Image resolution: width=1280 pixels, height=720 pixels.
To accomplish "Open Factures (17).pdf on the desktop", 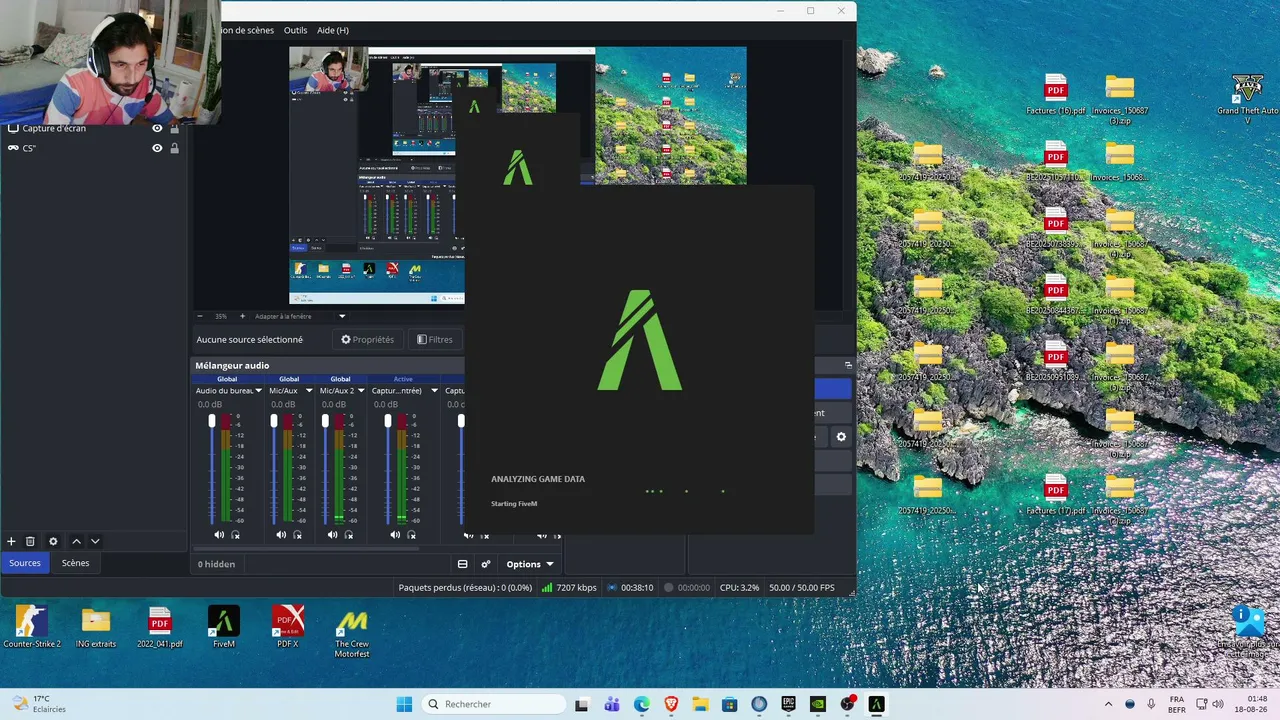I will tap(1056, 495).
